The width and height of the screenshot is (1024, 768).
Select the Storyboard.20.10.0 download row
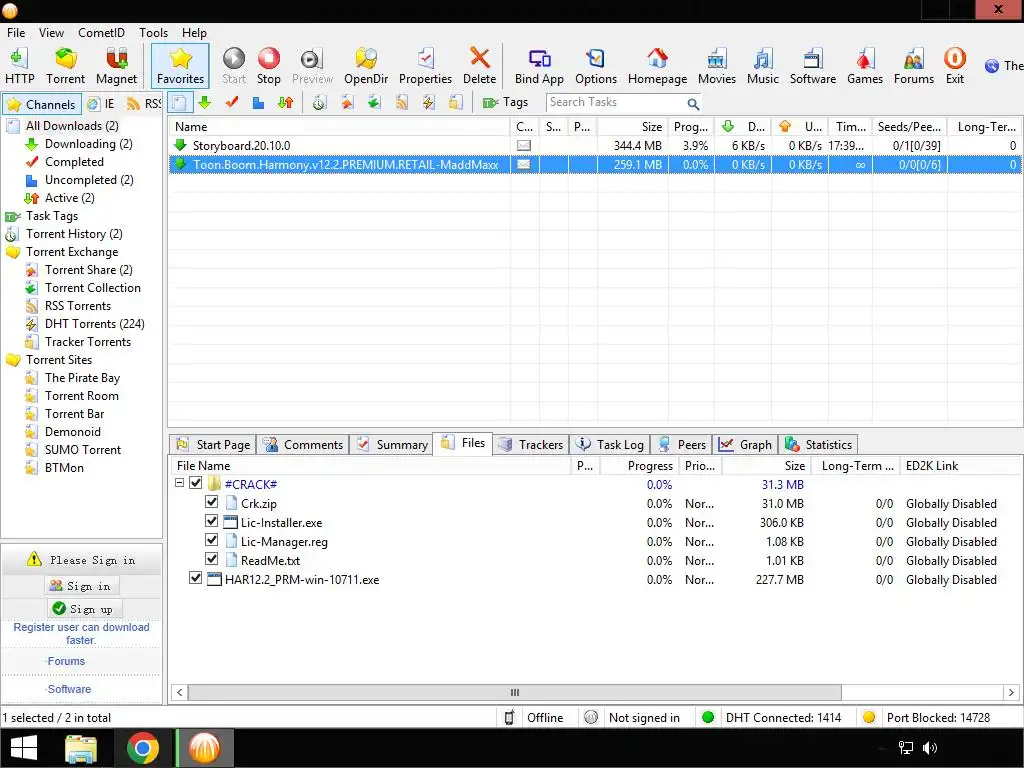pos(595,146)
